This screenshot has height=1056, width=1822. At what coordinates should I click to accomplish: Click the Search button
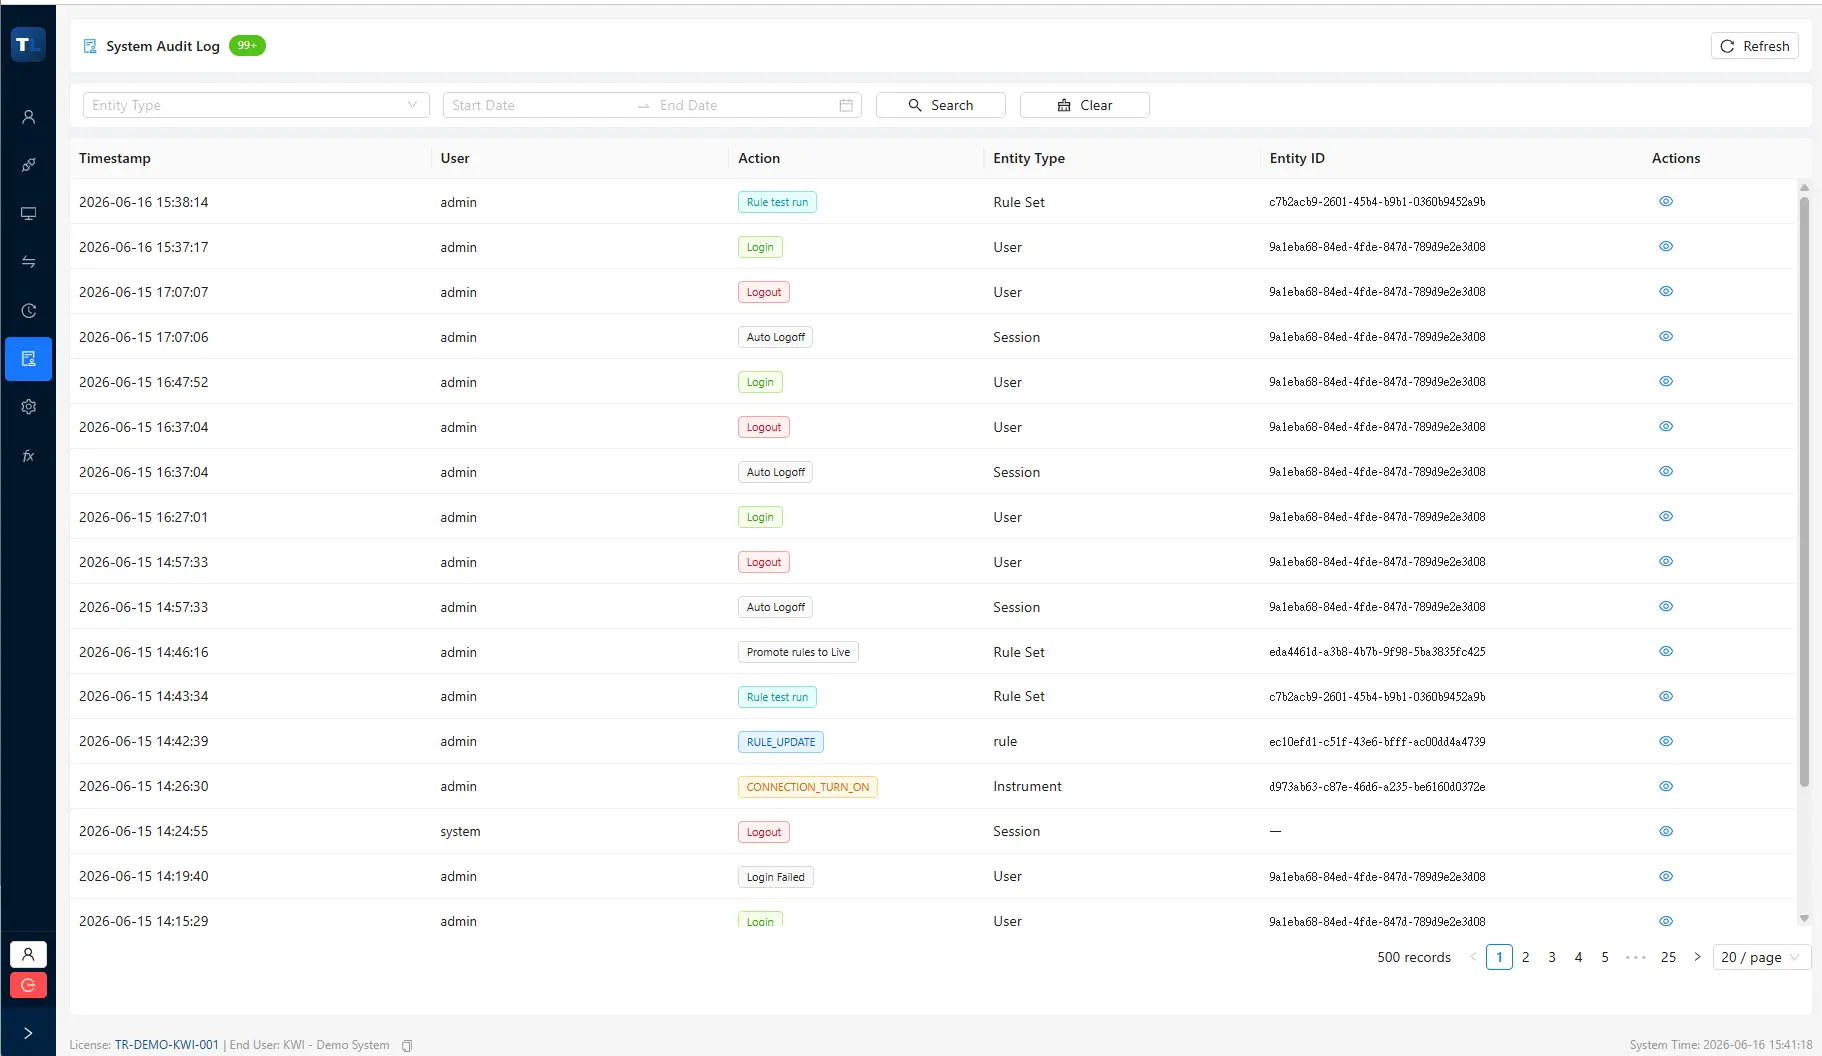pyautogui.click(x=940, y=105)
